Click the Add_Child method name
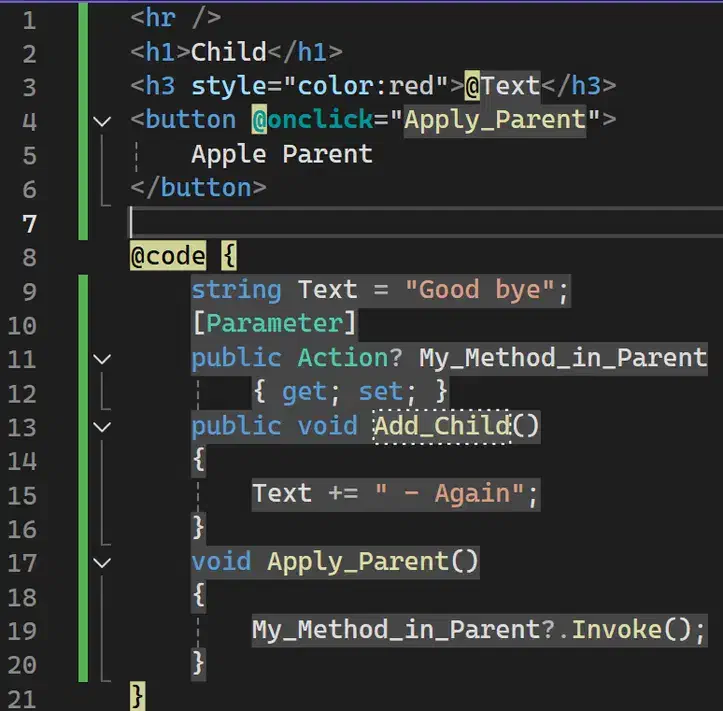Image resolution: width=723 pixels, height=711 pixels. click(x=441, y=426)
